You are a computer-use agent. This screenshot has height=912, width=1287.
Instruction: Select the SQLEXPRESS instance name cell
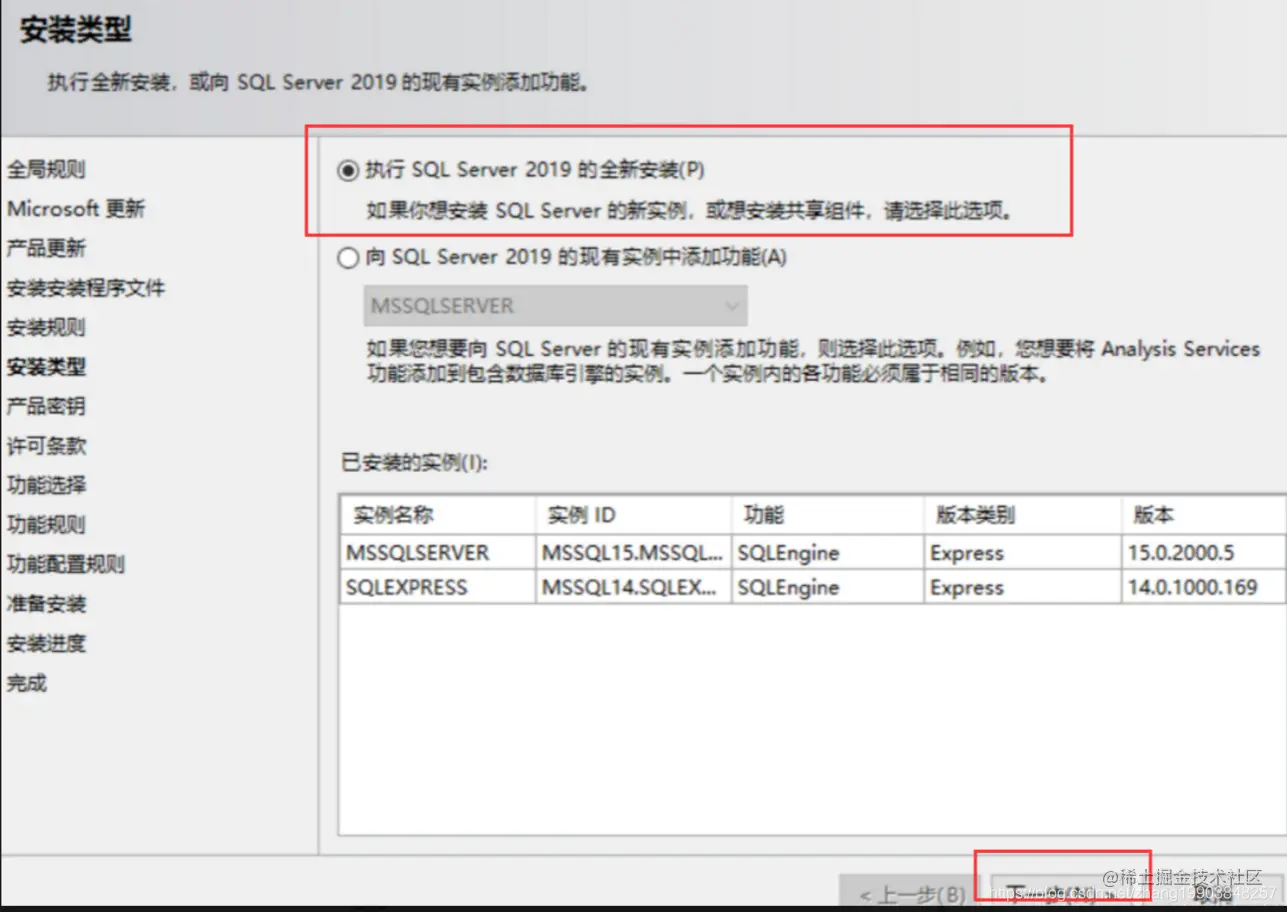437,587
